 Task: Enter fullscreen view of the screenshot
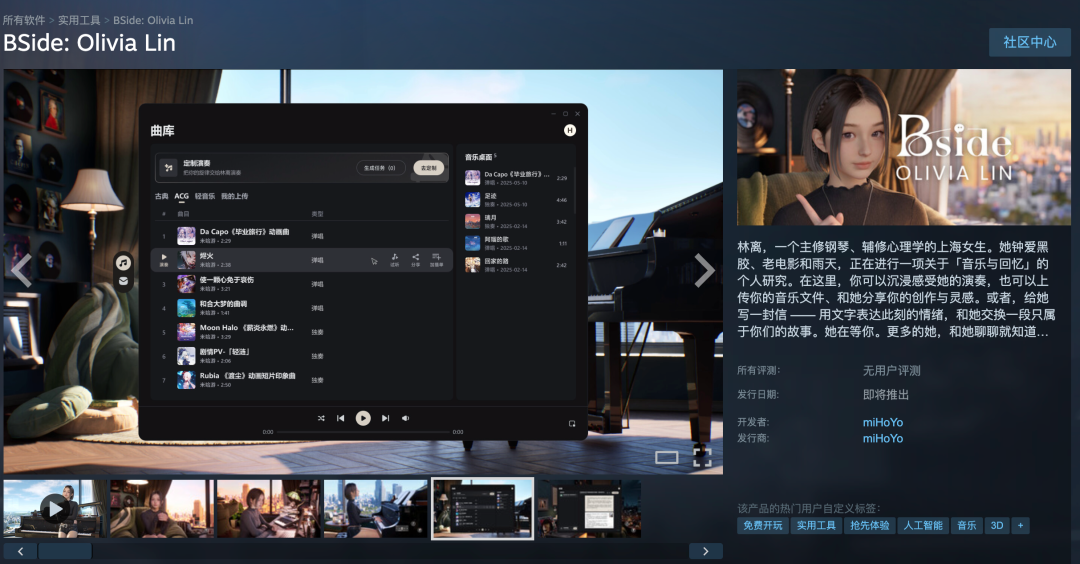click(702, 457)
